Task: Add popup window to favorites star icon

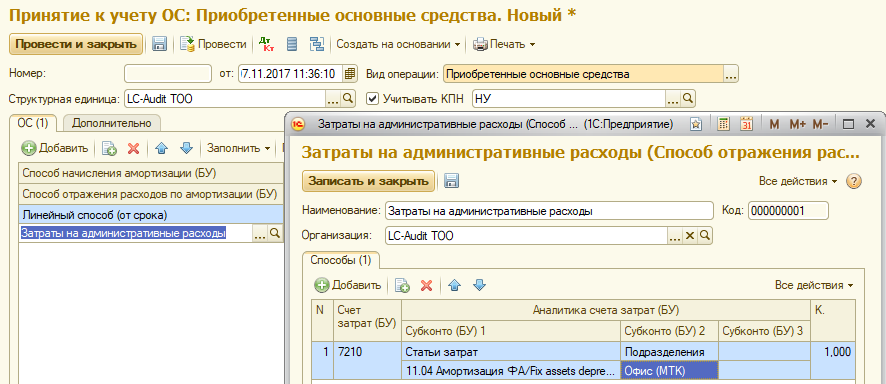Action: tap(696, 124)
